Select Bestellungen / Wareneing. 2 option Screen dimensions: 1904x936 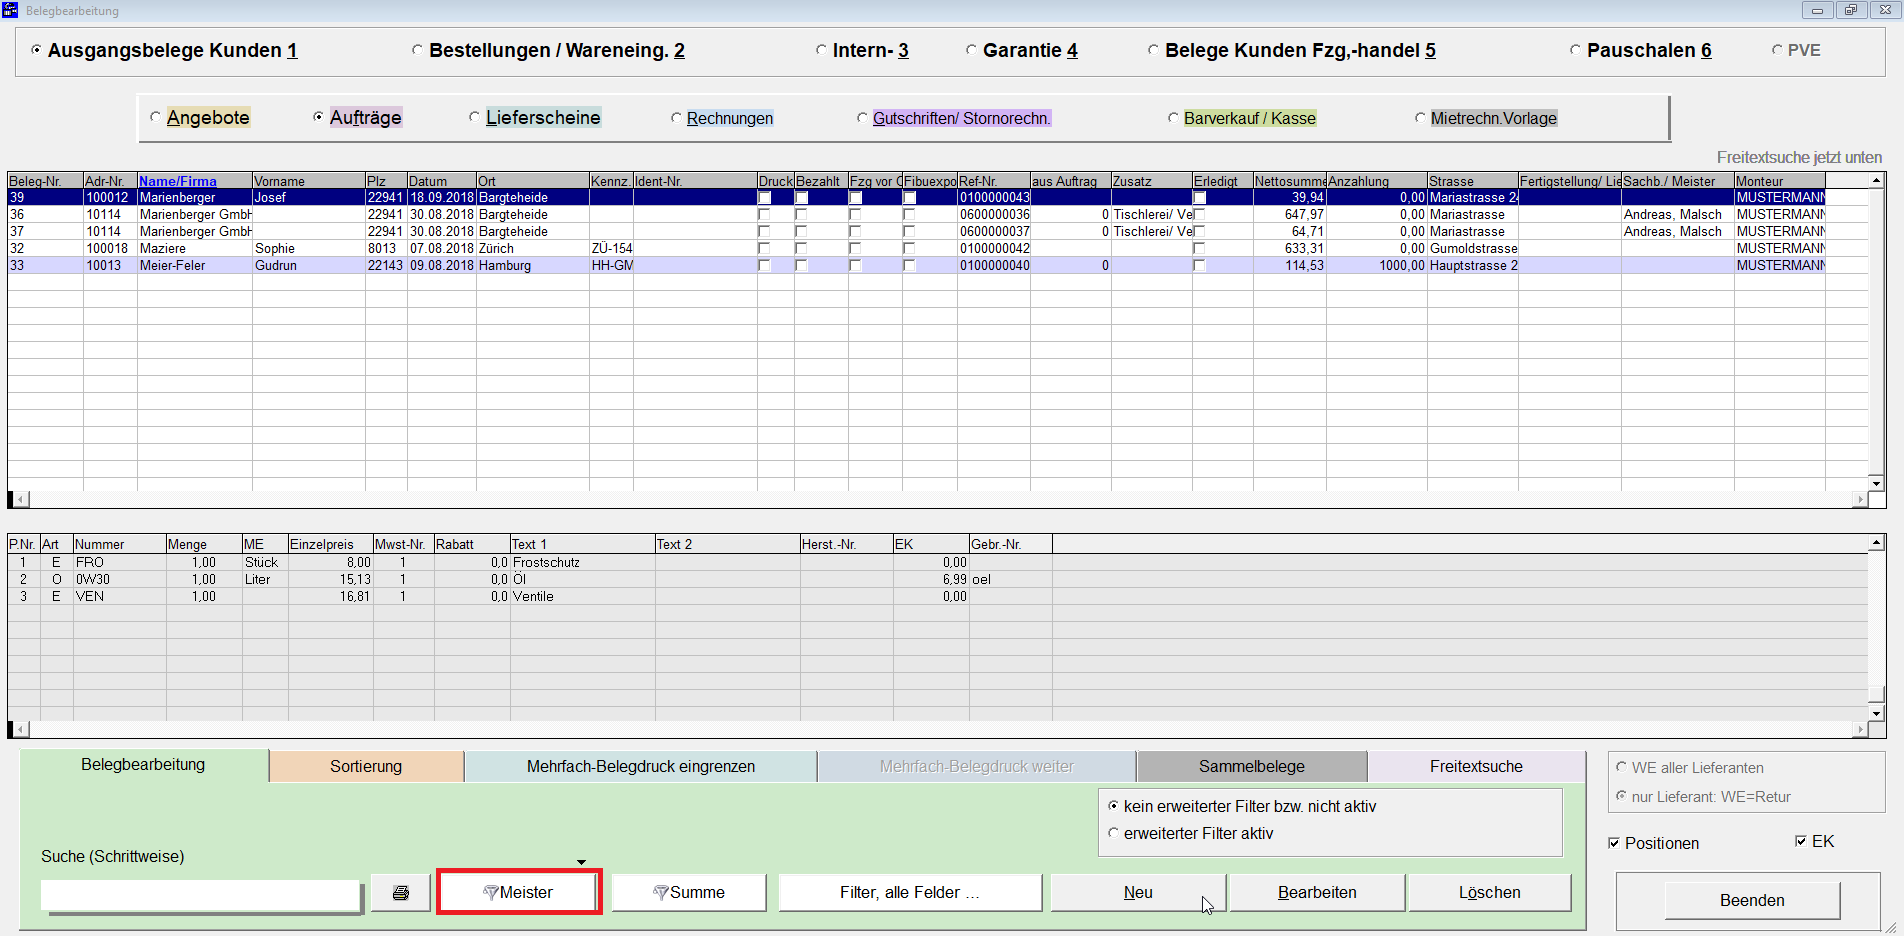coord(417,50)
